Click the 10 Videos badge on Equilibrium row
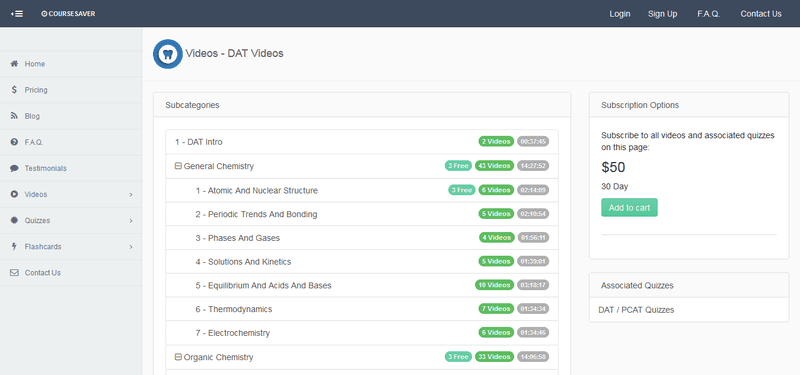800x375 pixels. click(x=494, y=285)
